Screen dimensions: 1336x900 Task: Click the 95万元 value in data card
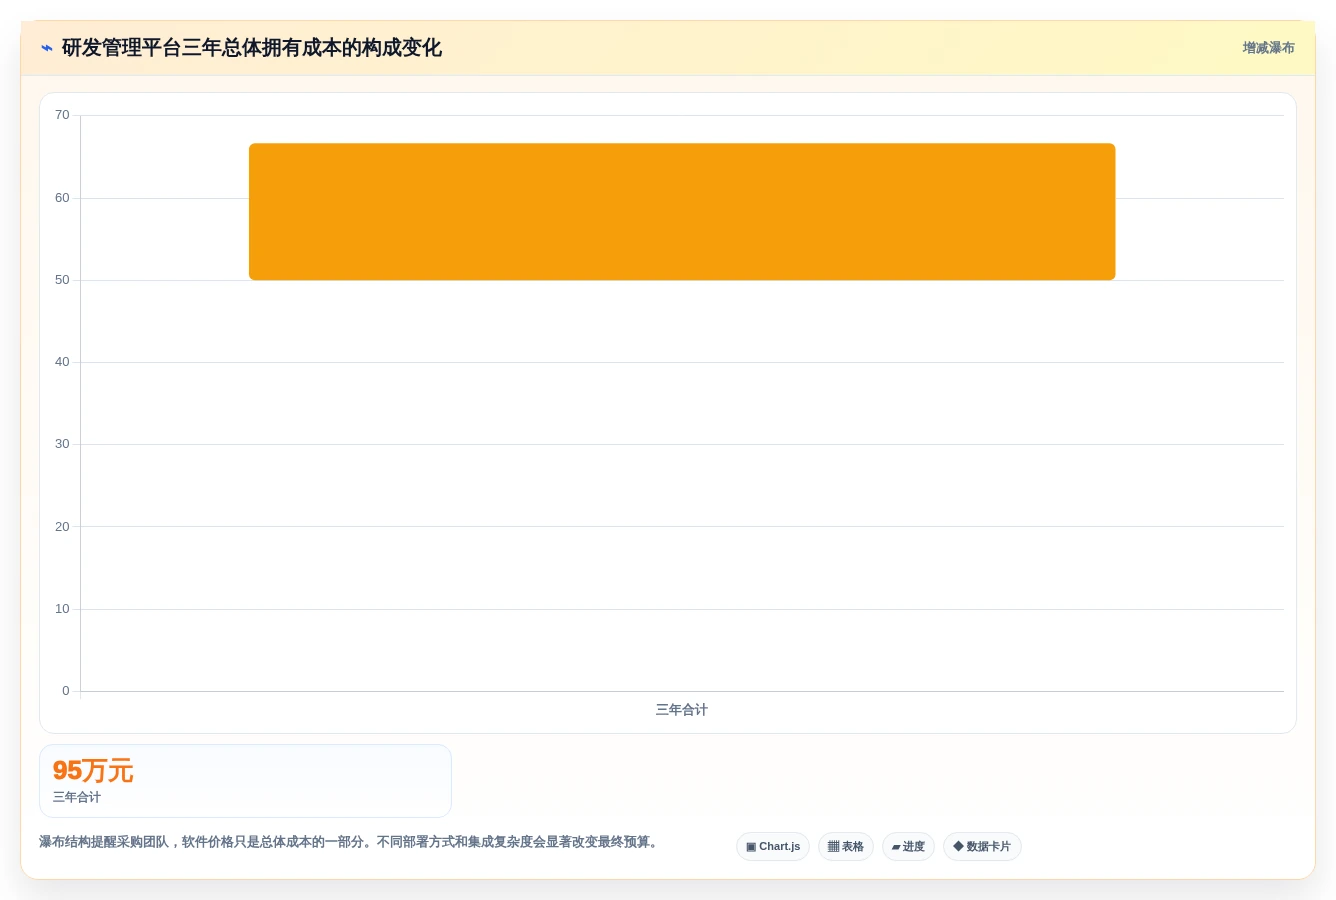pos(93,771)
